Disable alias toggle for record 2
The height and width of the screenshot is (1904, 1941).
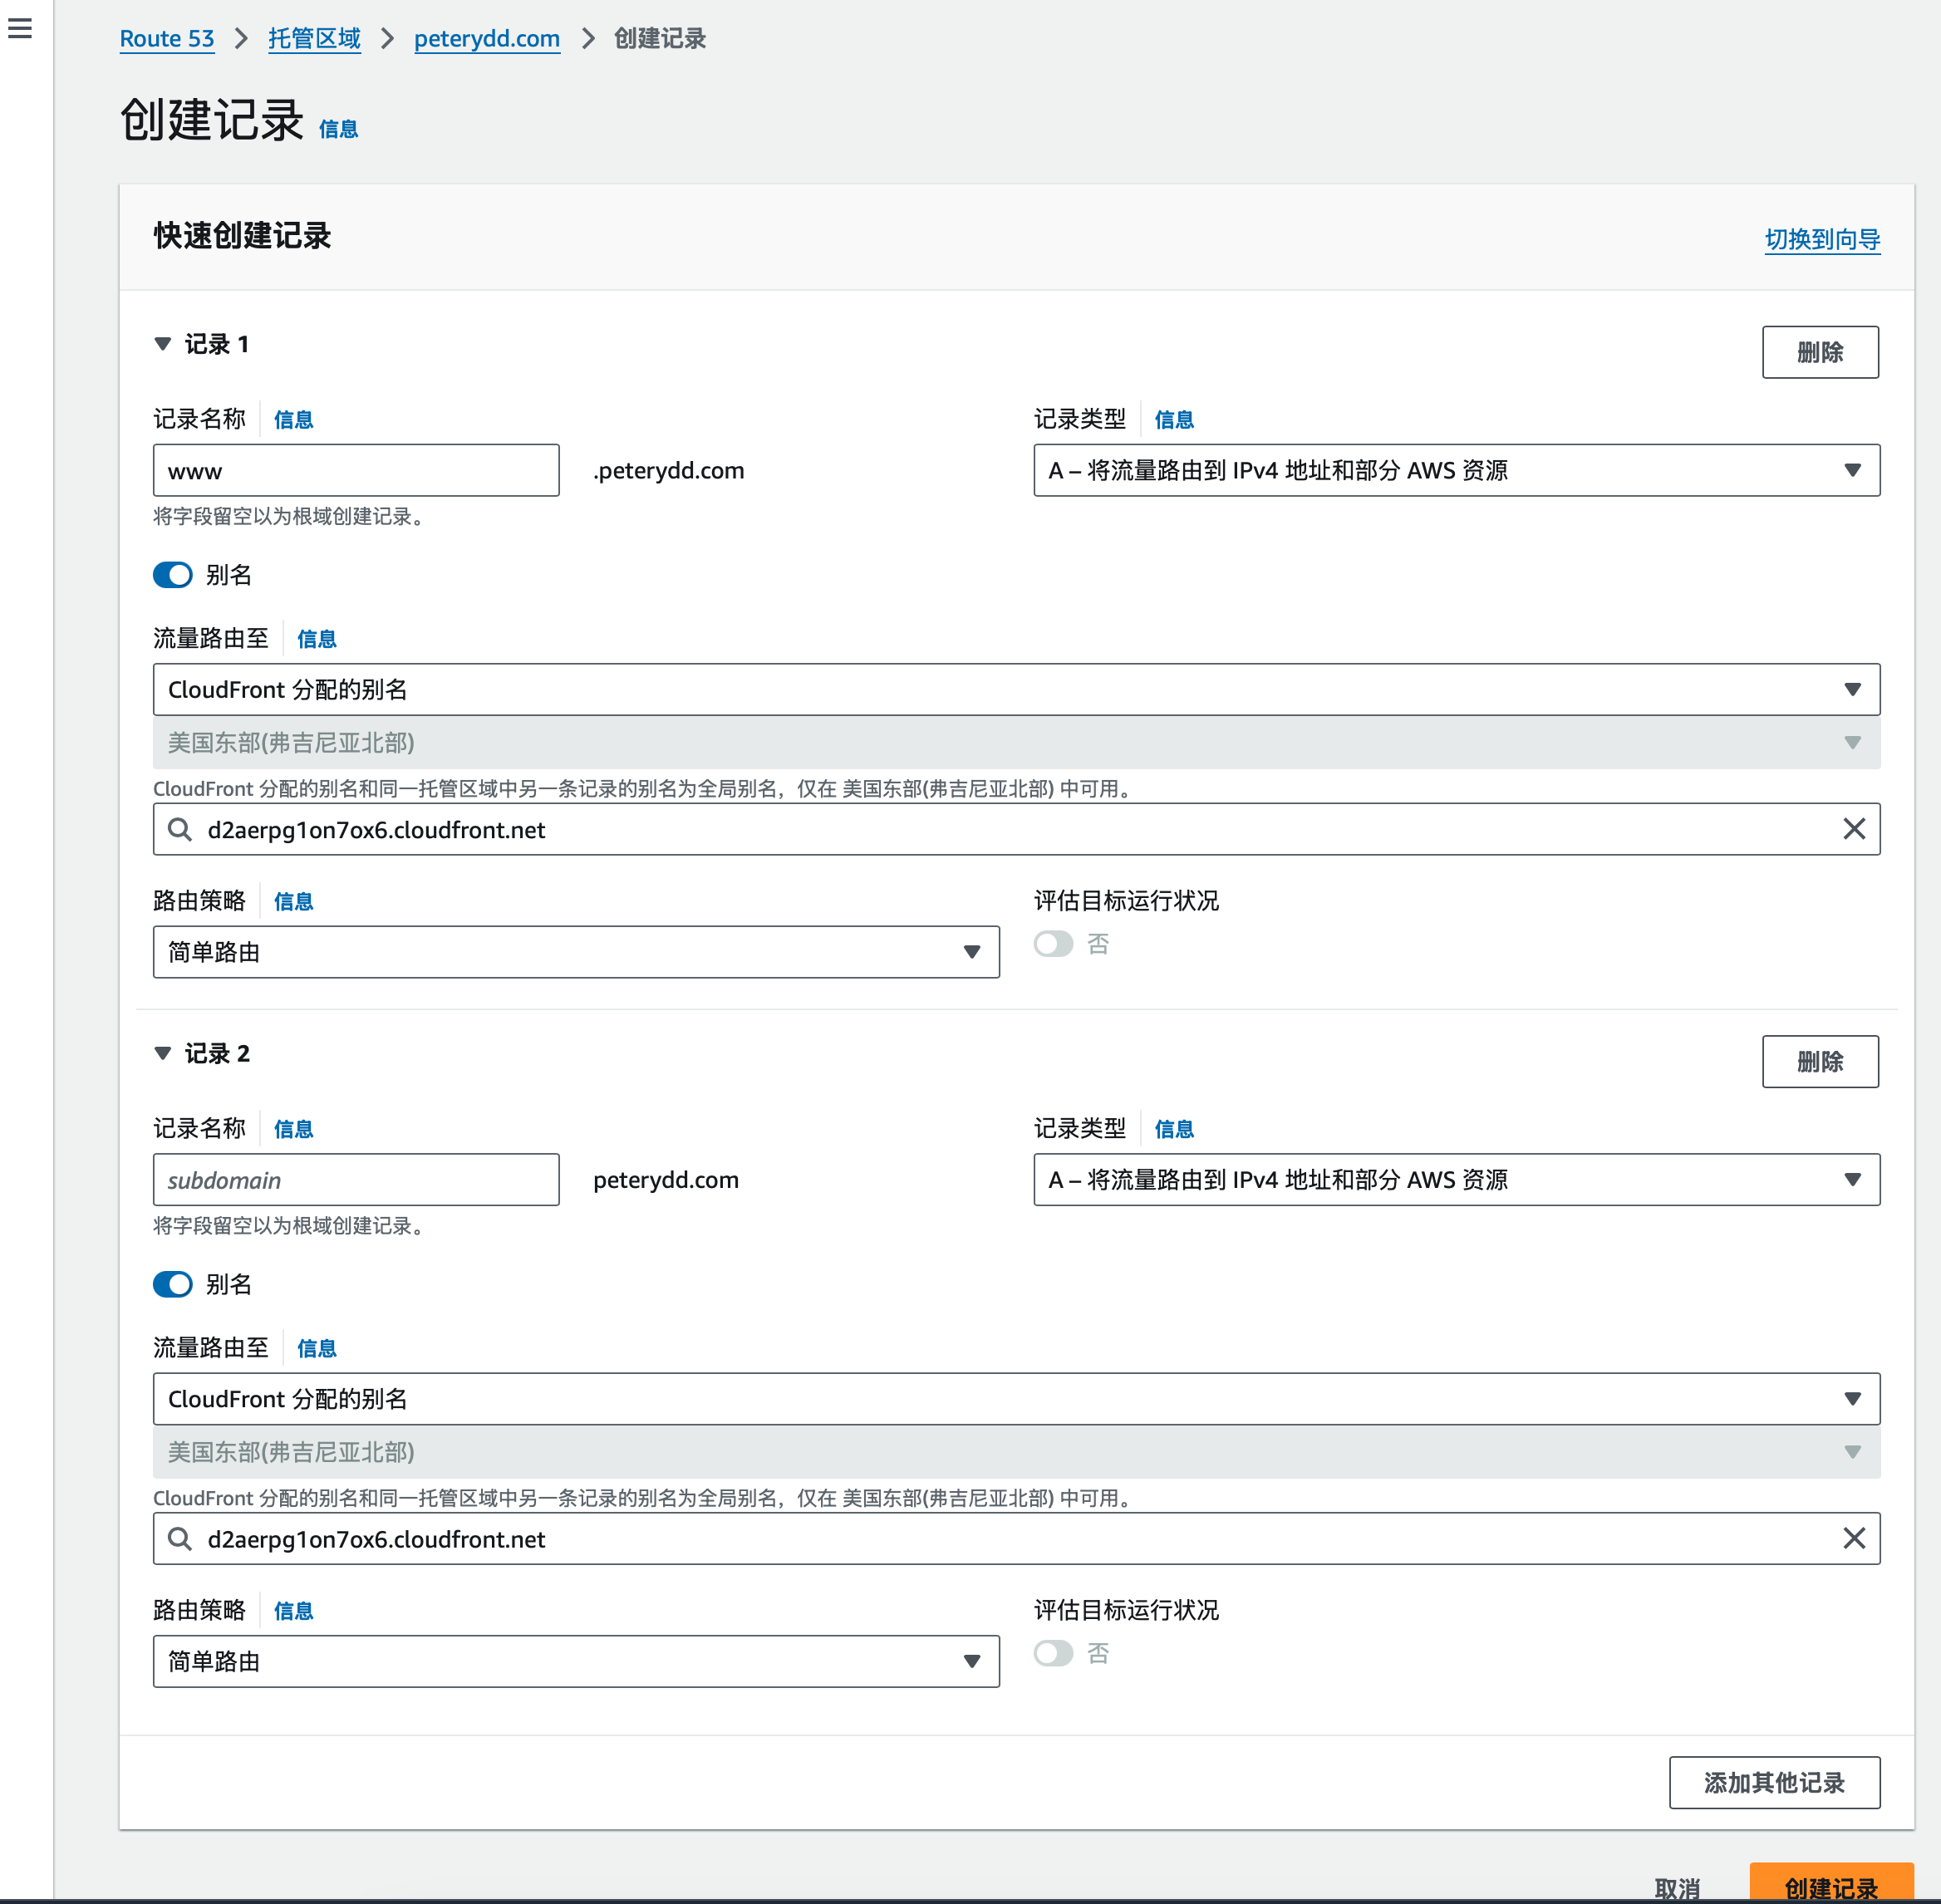tap(173, 1284)
